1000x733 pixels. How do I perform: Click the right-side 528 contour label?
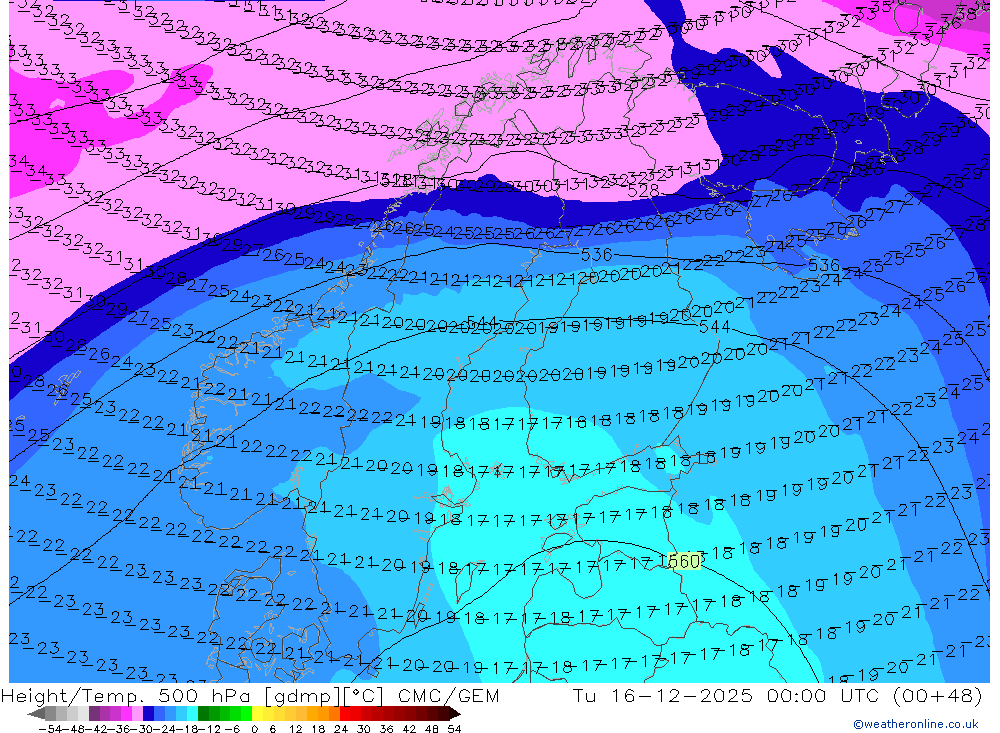[643, 190]
